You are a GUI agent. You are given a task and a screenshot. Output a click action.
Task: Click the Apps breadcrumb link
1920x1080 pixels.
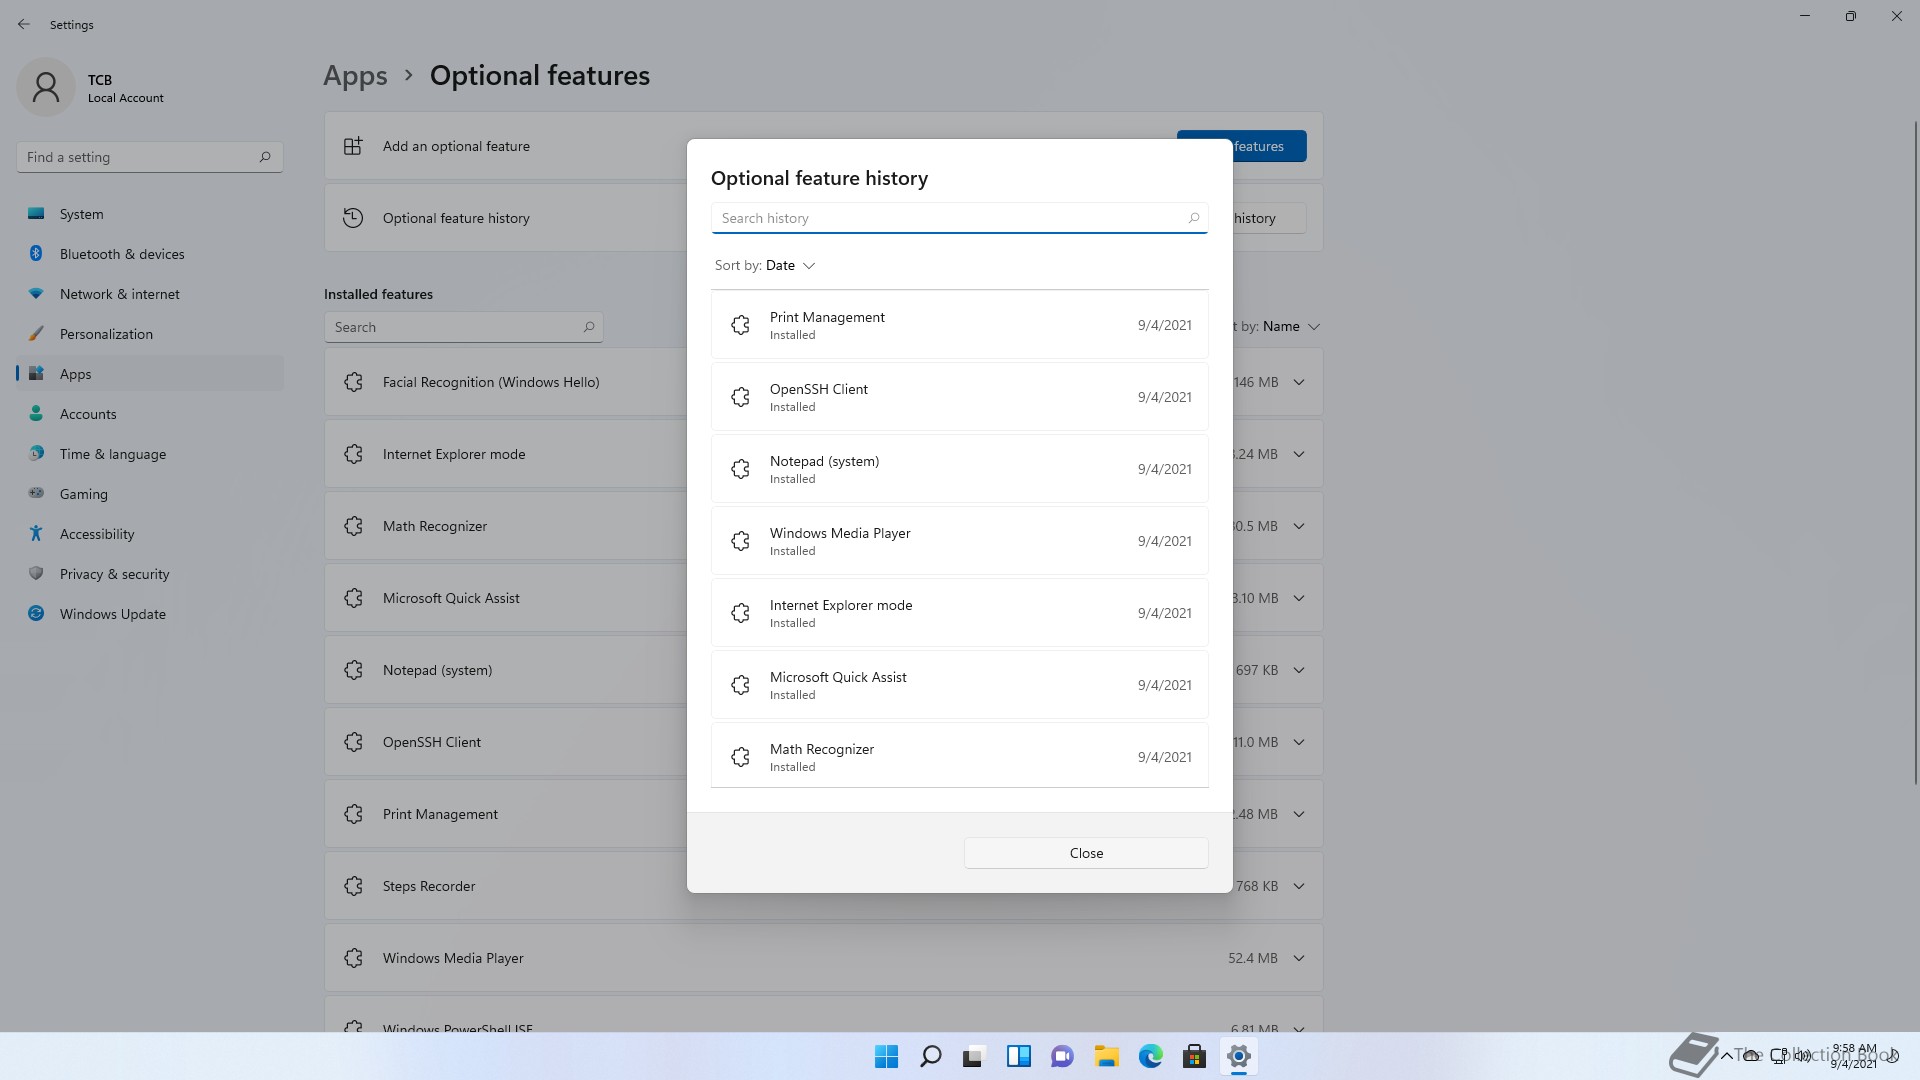point(355,76)
